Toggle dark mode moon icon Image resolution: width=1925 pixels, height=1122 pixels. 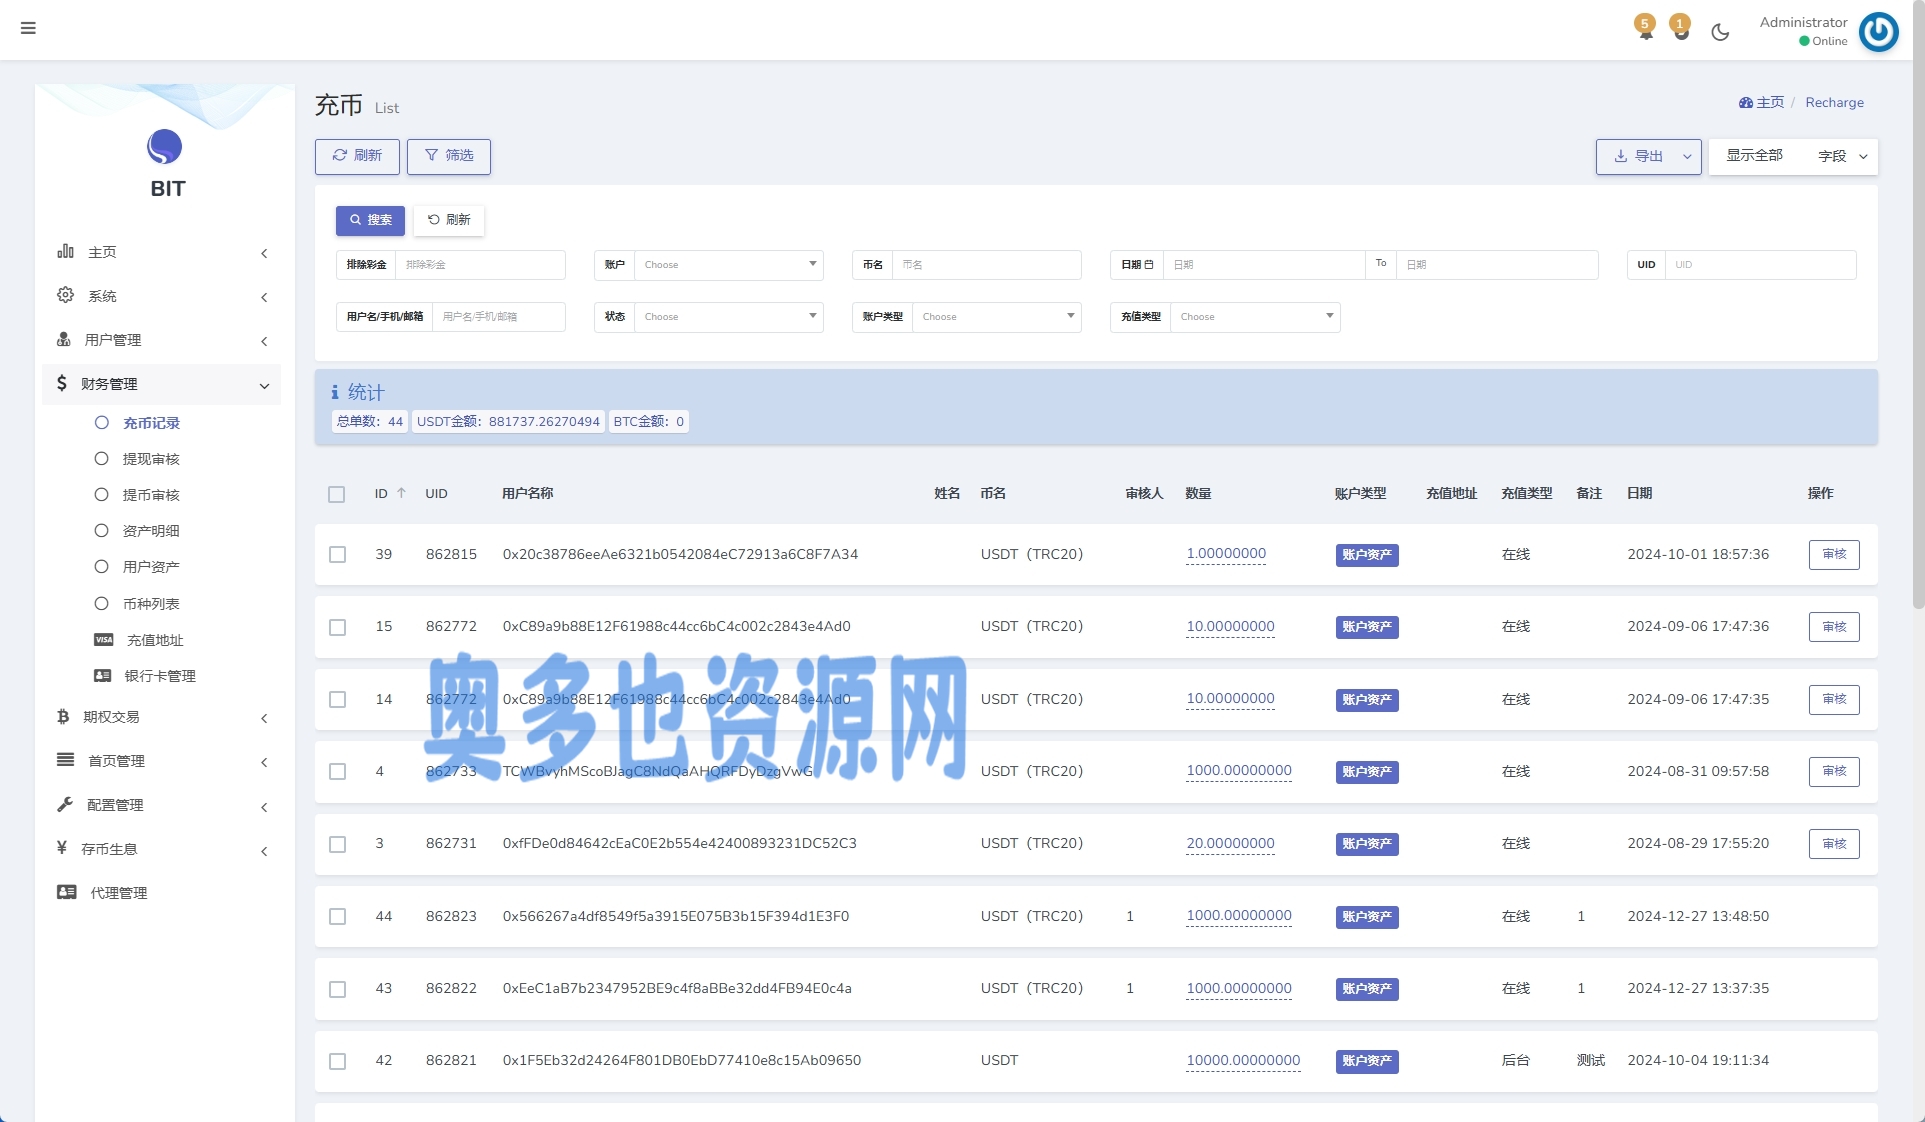(1720, 32)
